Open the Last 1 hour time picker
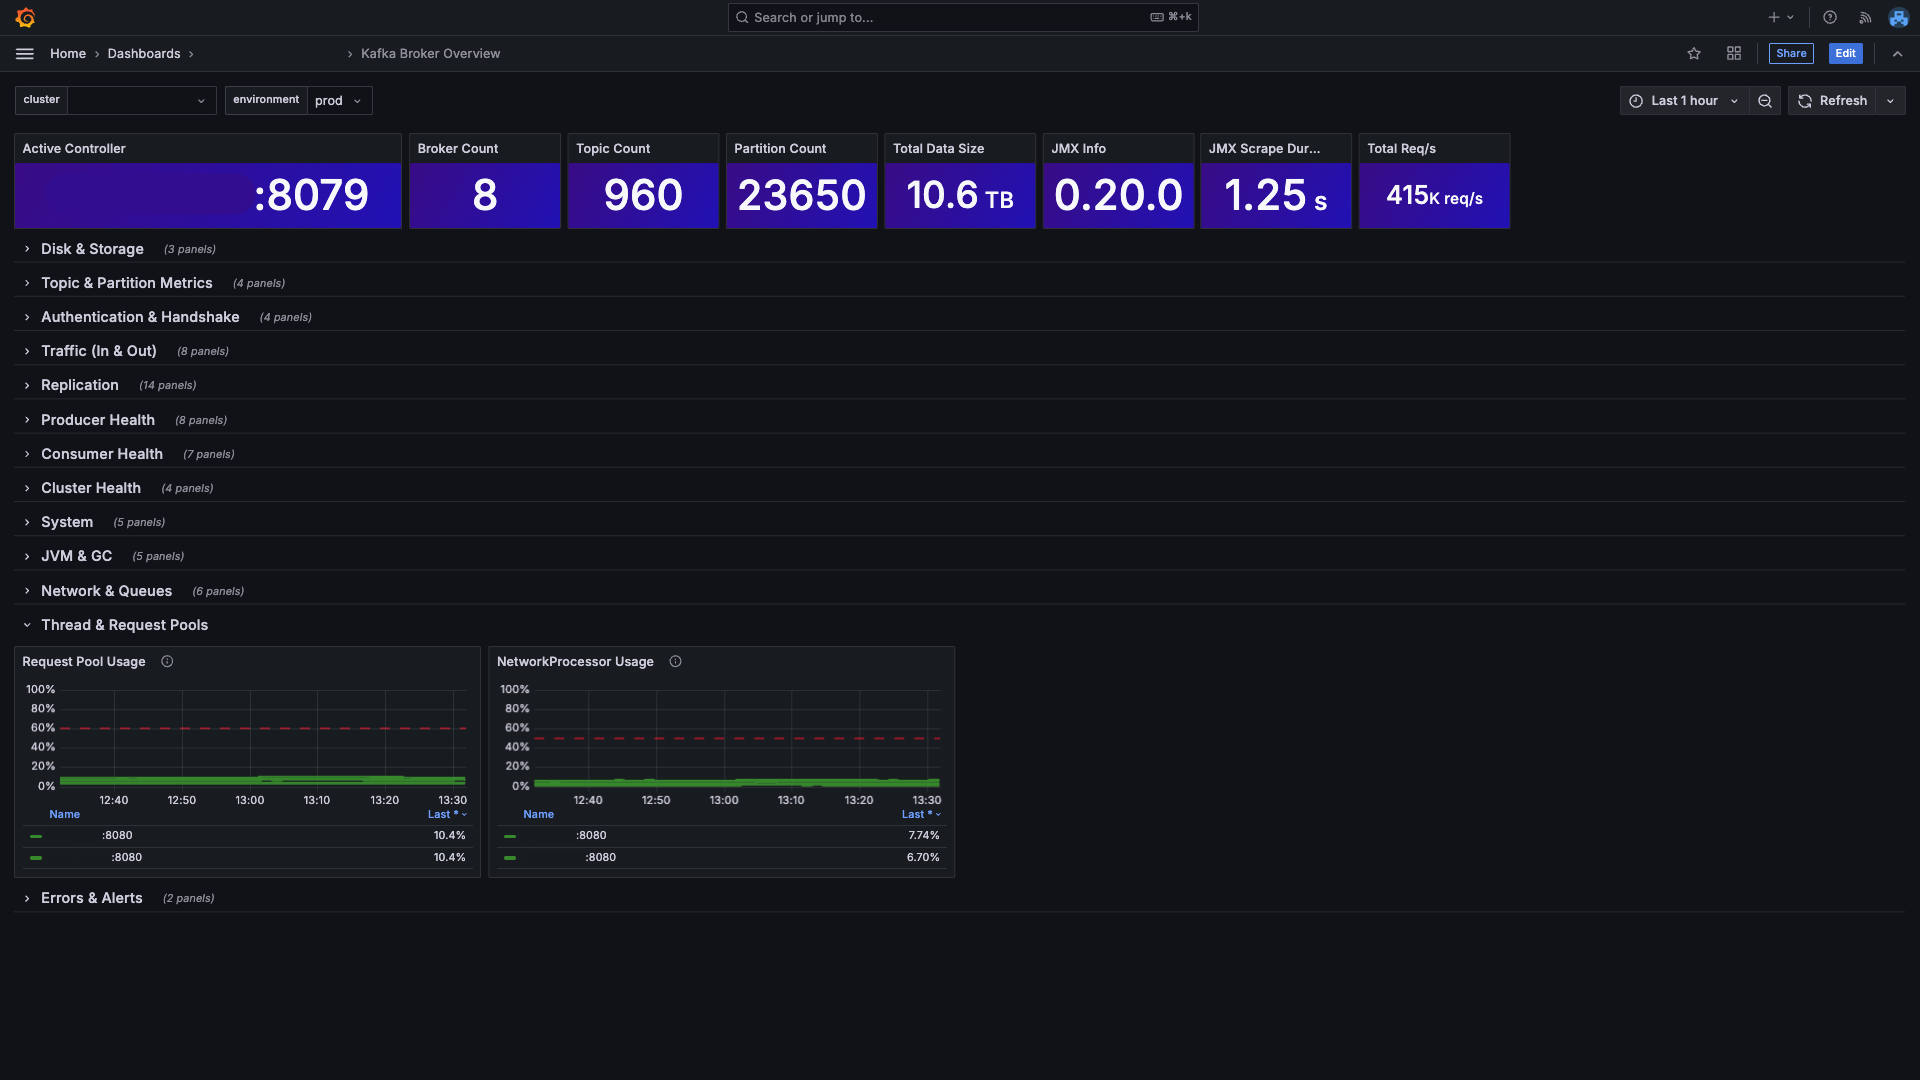Image resolution: width=1920 pixels, height=1080 pixels. (x=1684, y=101)
